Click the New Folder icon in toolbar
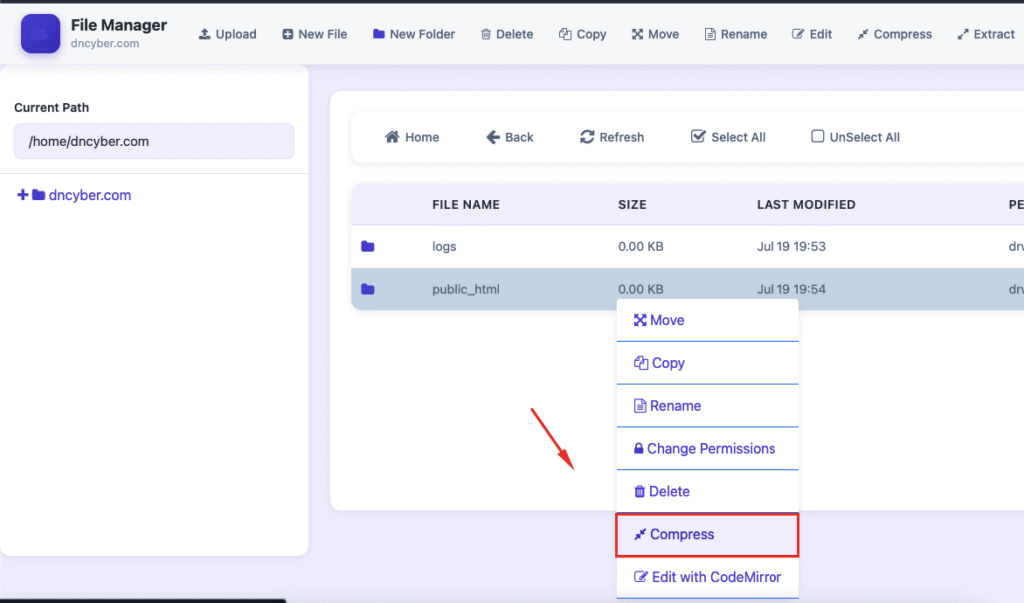This screenshot has width=1024, height=603. [379, 34]
